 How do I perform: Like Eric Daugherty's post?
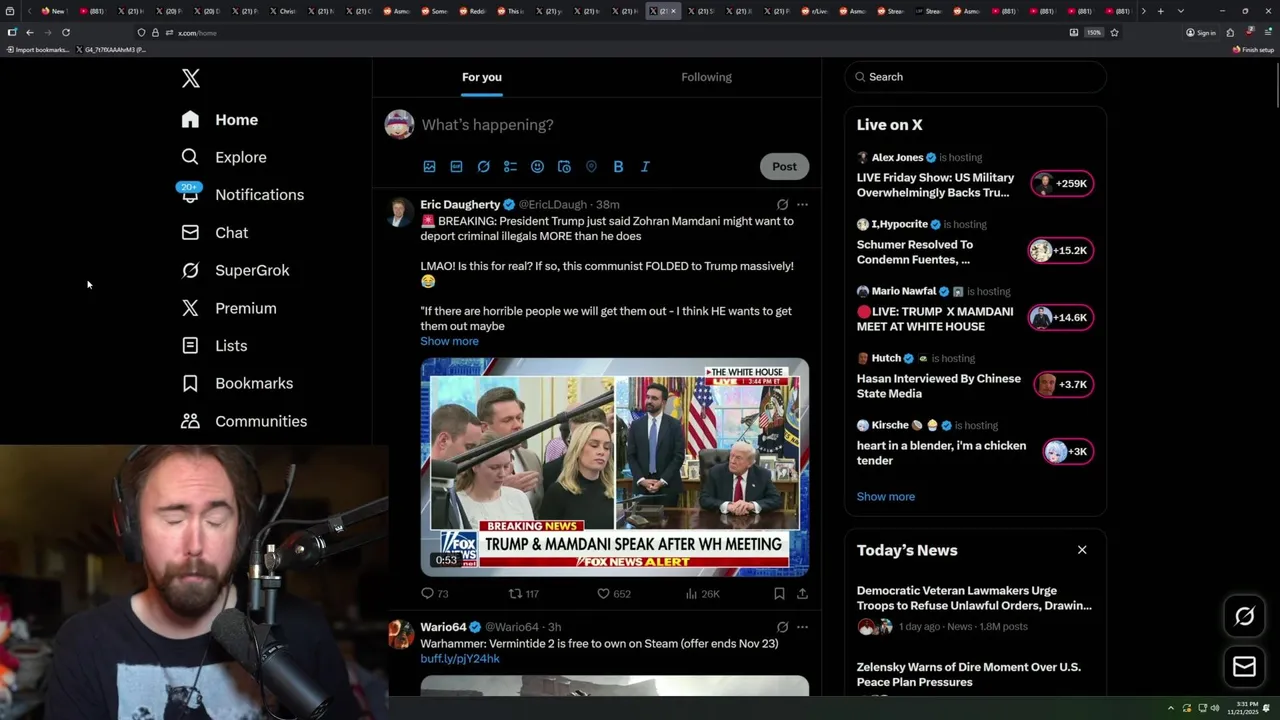click(614, 594)
